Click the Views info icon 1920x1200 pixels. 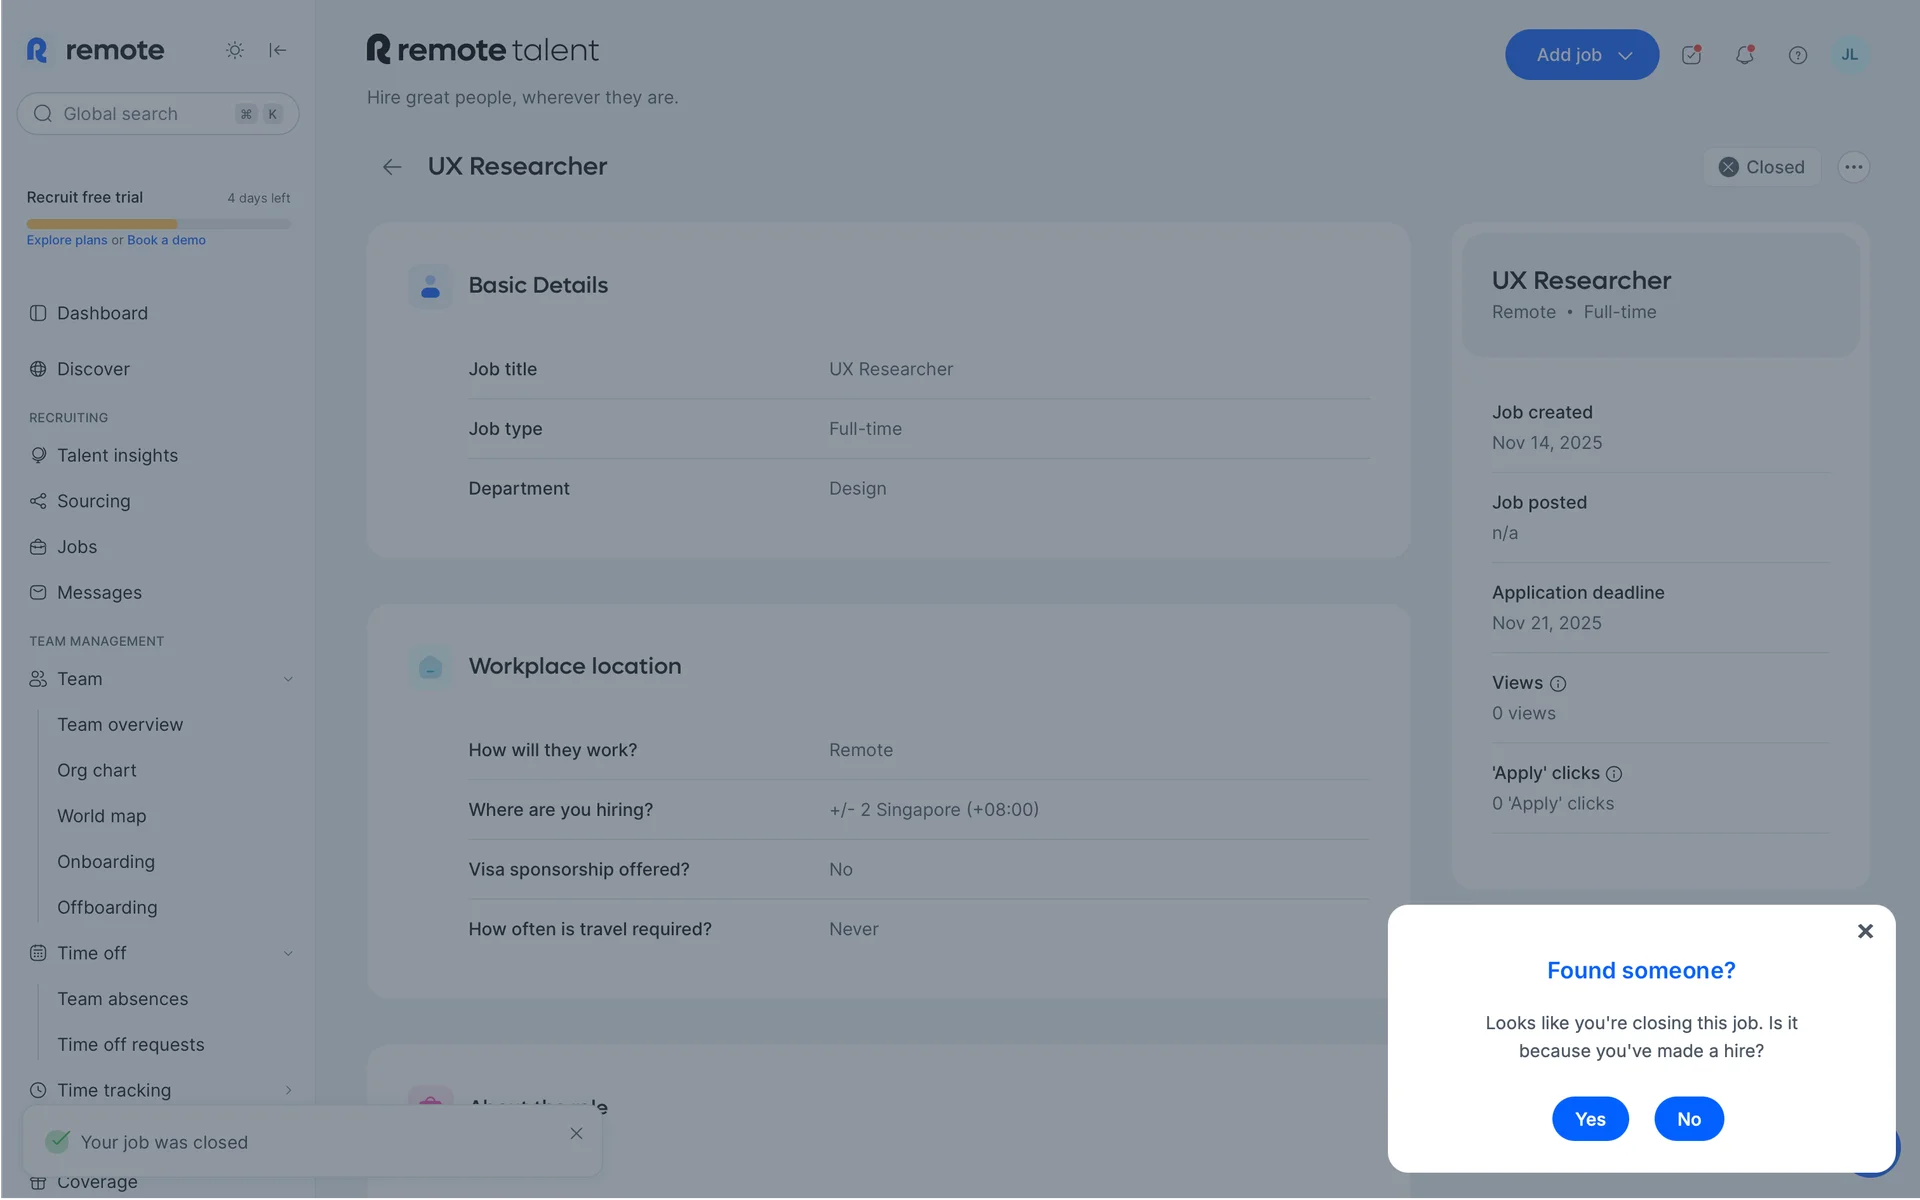tap(1557, 684)
